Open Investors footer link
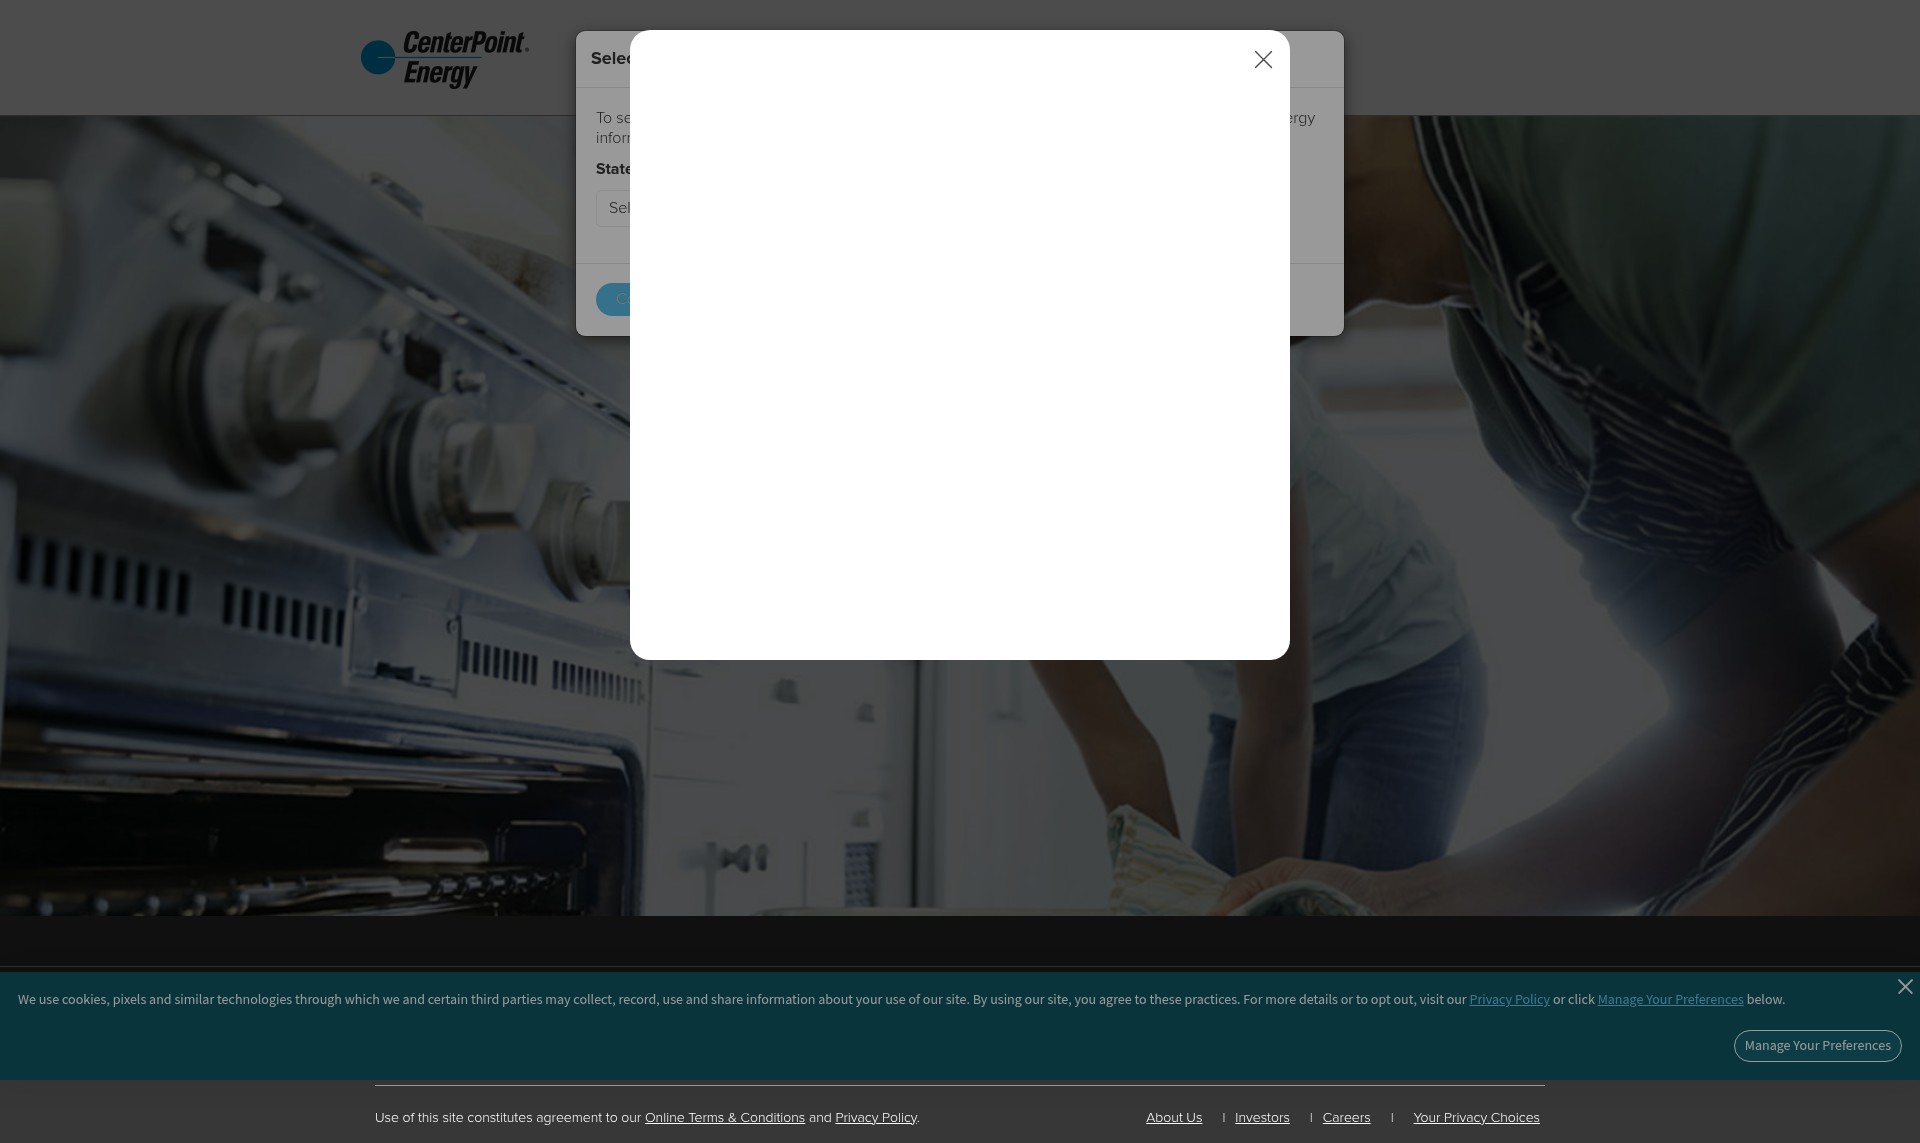This screenshot has width=1920, height=1143. 1262,1118
